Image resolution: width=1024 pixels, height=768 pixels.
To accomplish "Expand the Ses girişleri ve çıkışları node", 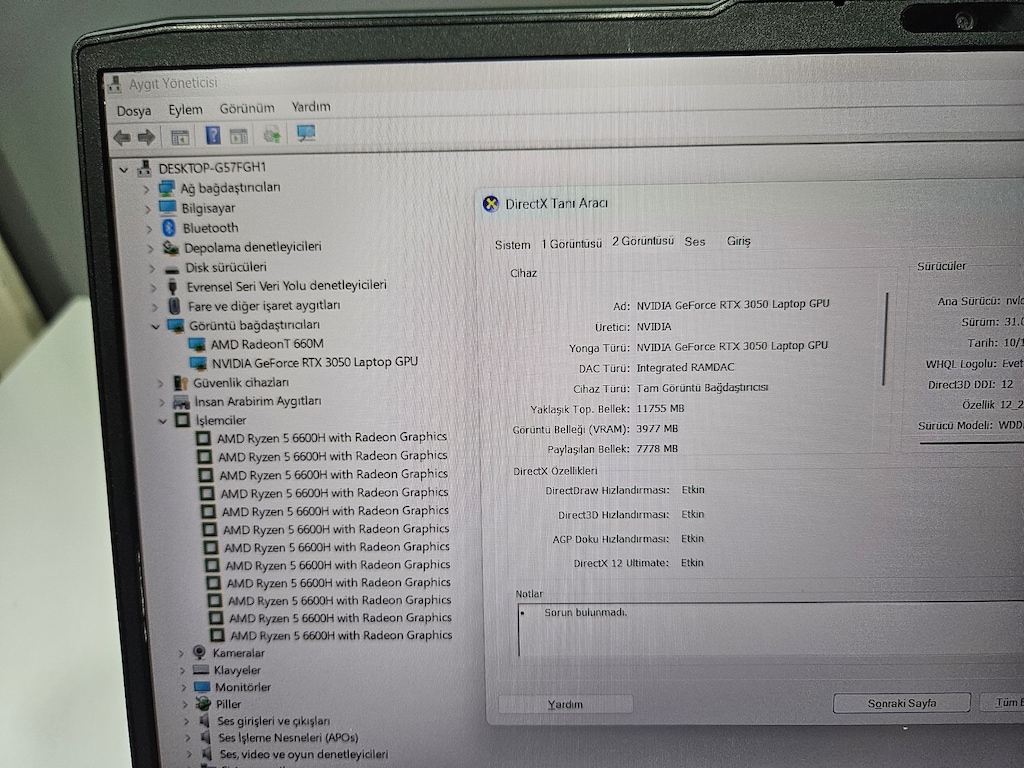I will coord(187,721).
